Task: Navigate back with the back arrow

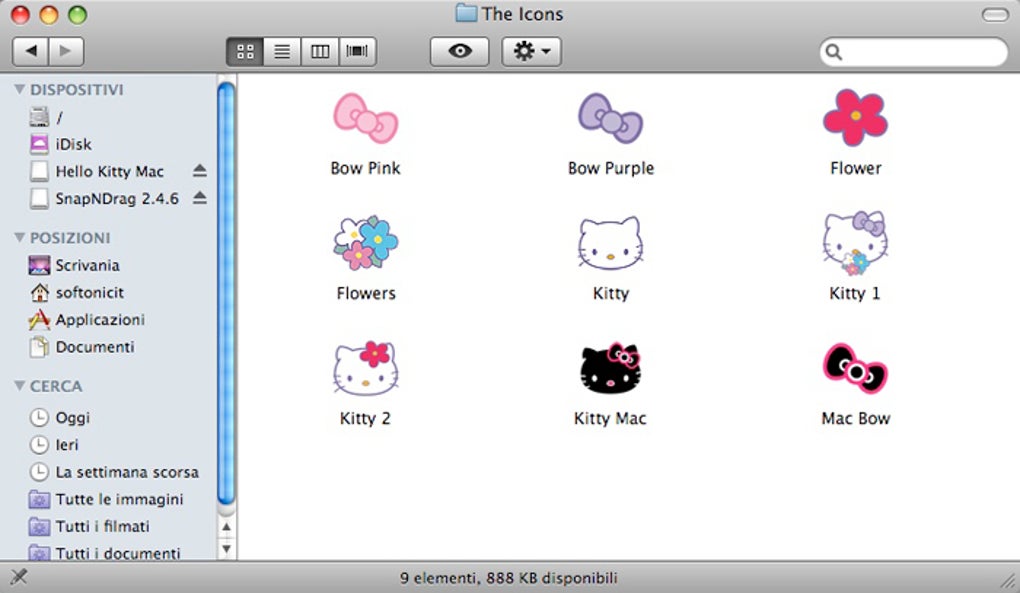Action: coord(31,51)
